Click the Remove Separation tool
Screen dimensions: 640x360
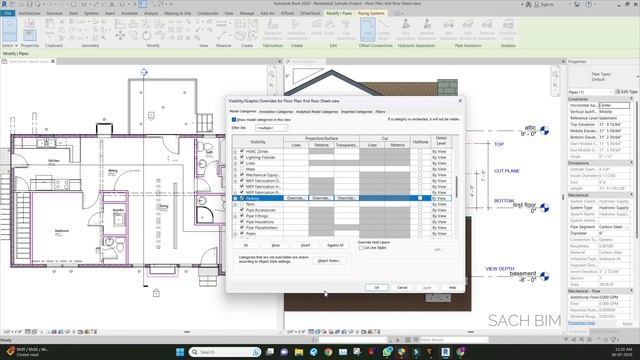tap(427, 29)
